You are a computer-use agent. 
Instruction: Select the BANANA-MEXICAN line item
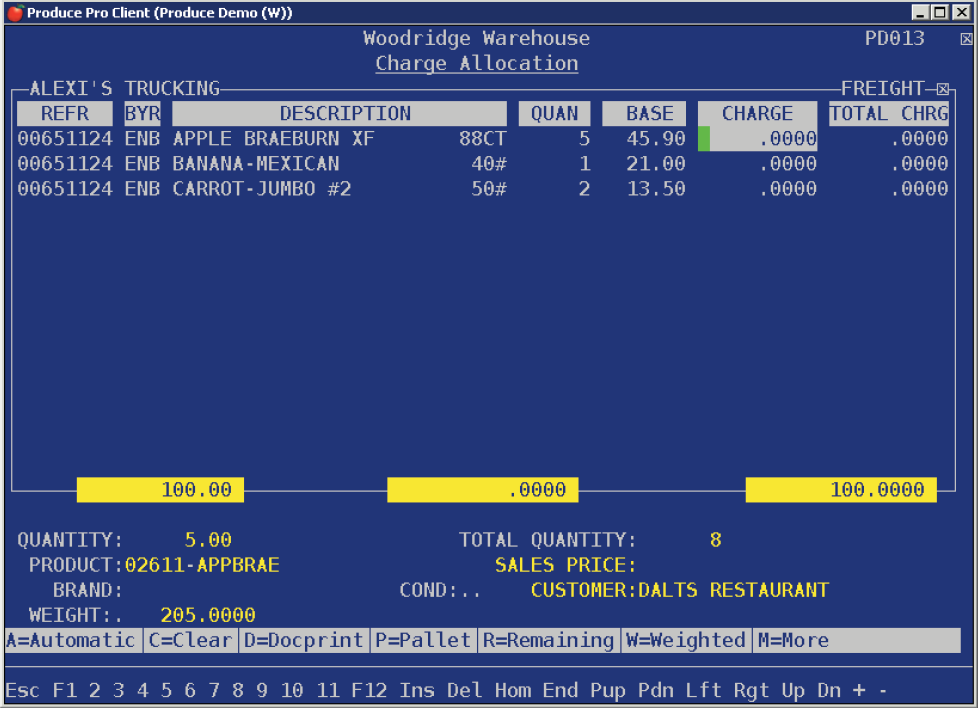tap(483, 163)
